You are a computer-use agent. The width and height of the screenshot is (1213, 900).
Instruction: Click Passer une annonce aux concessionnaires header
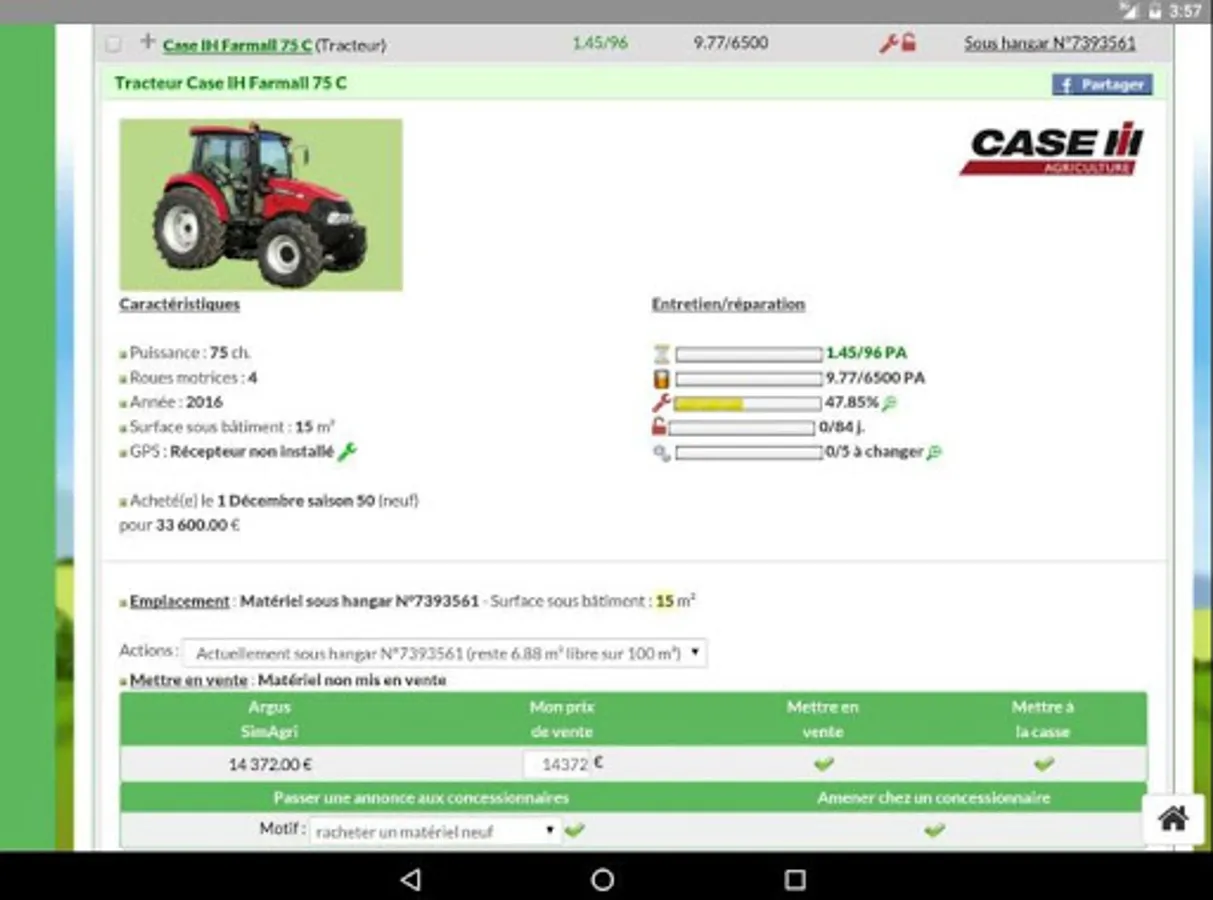coord(421,798)
